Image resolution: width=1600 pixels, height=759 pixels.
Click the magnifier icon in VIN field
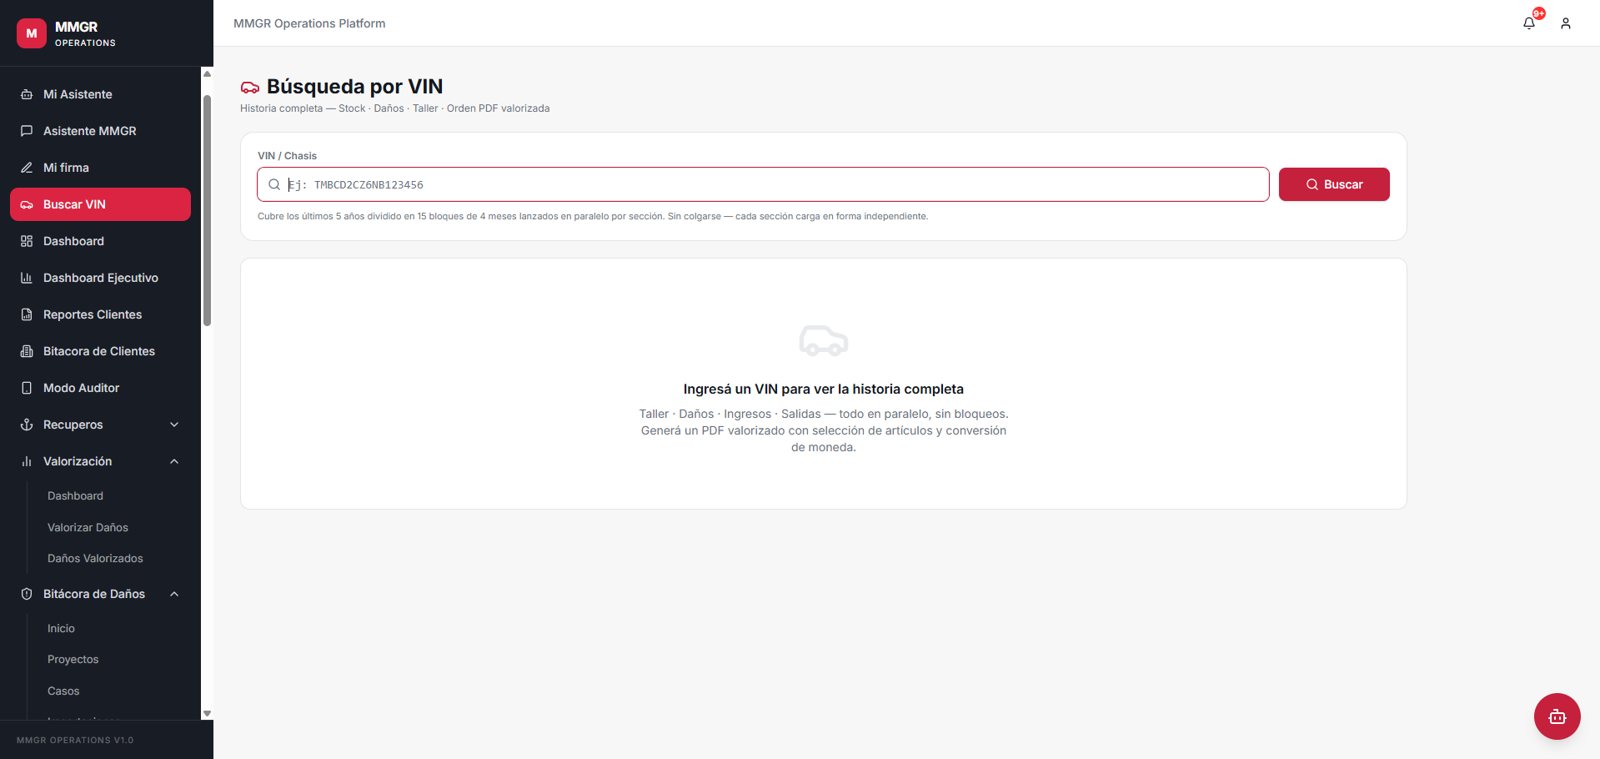(x=274, y=185)
